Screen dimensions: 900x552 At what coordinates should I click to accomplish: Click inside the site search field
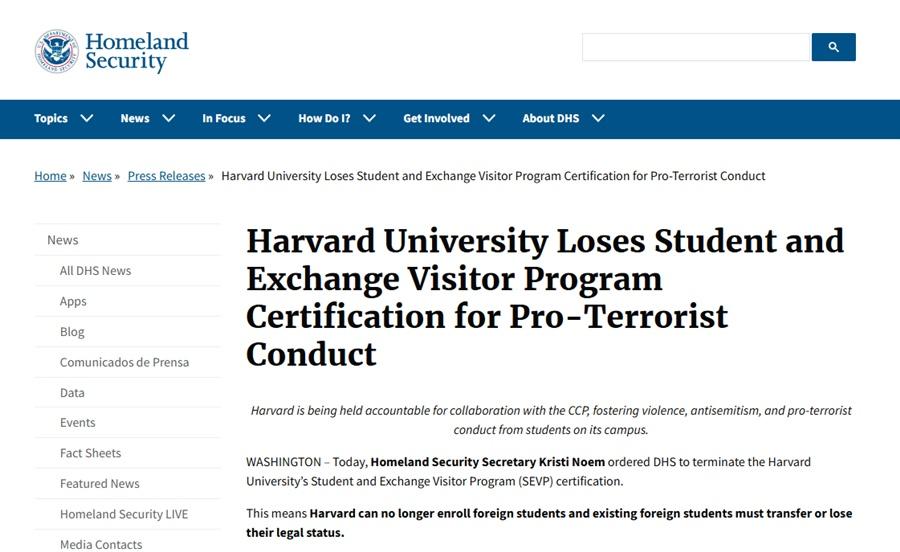(695, 47)
